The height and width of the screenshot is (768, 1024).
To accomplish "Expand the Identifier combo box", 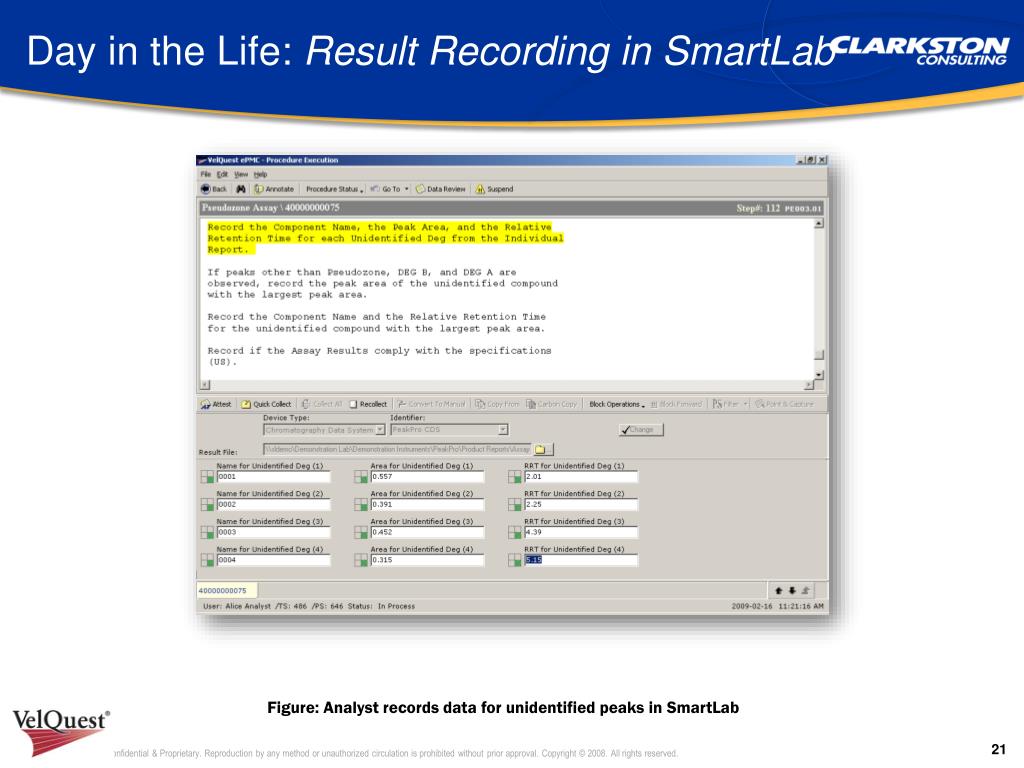I will tap(503, 430).
